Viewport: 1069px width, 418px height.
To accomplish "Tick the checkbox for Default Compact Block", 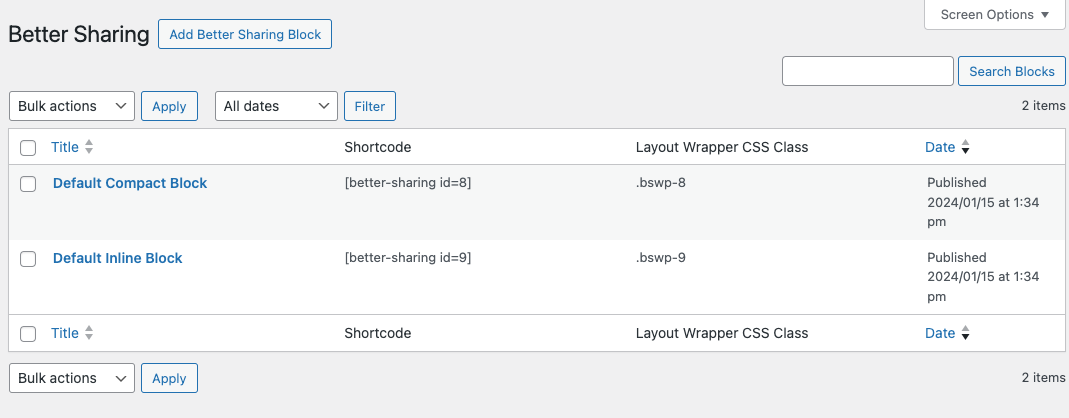I will pos(28,184).
